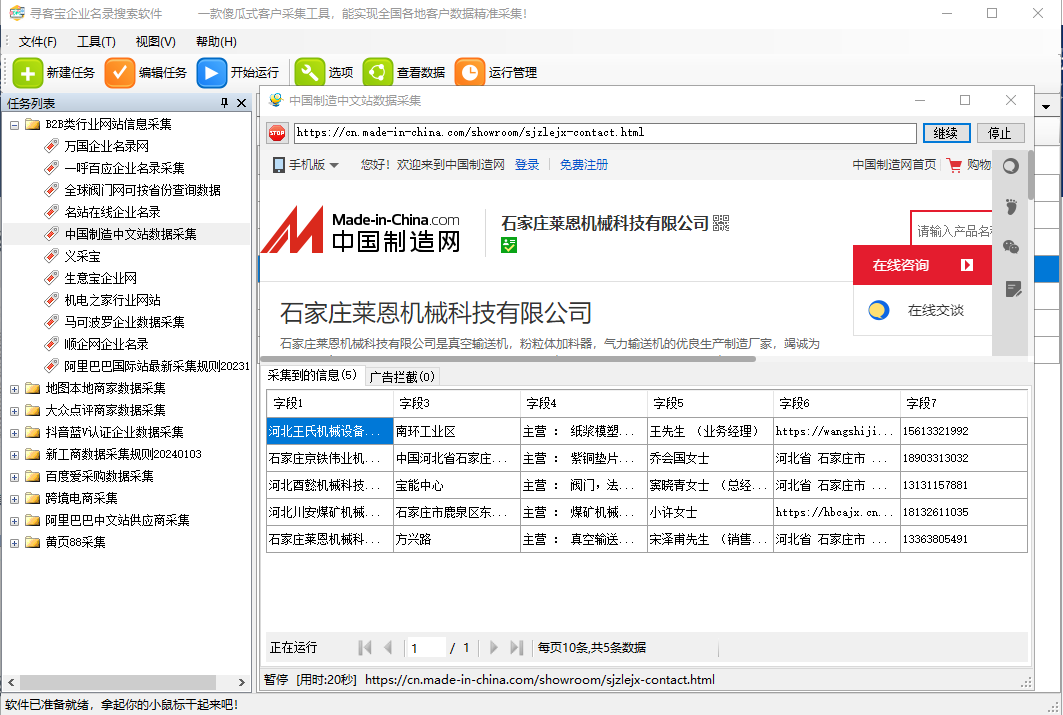Expand the 黄页88采集 folder
The height and width of the screenshot is (715, 1063).
coord(14,543)
